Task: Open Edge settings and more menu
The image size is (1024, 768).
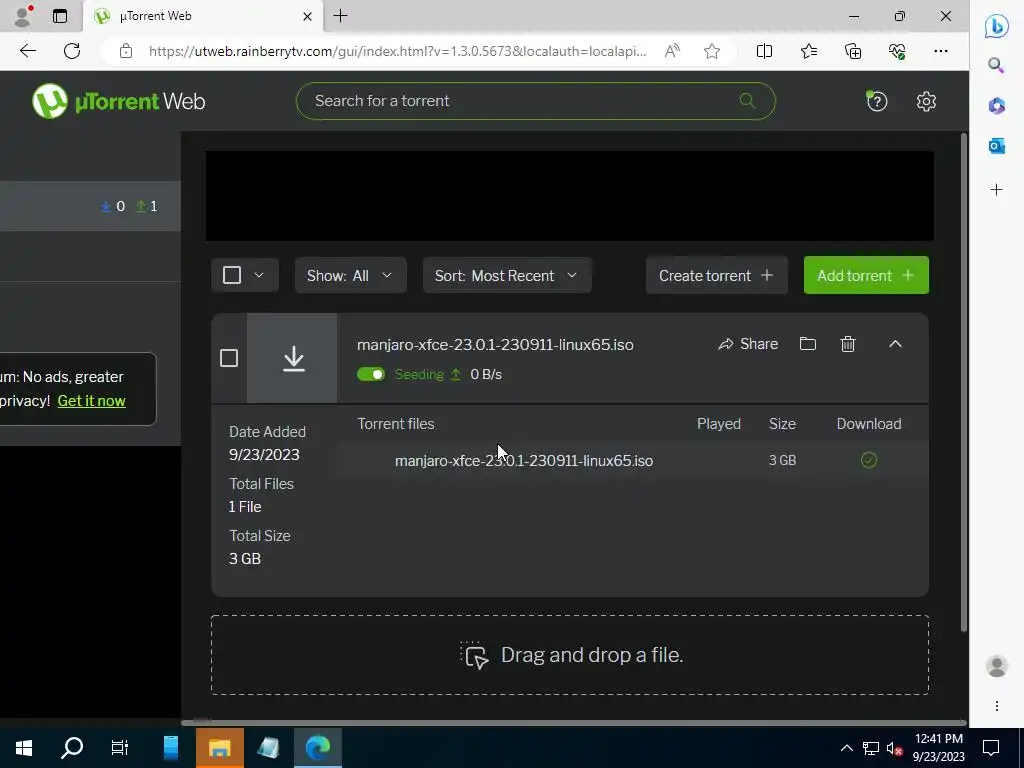Action: point(940,51)
